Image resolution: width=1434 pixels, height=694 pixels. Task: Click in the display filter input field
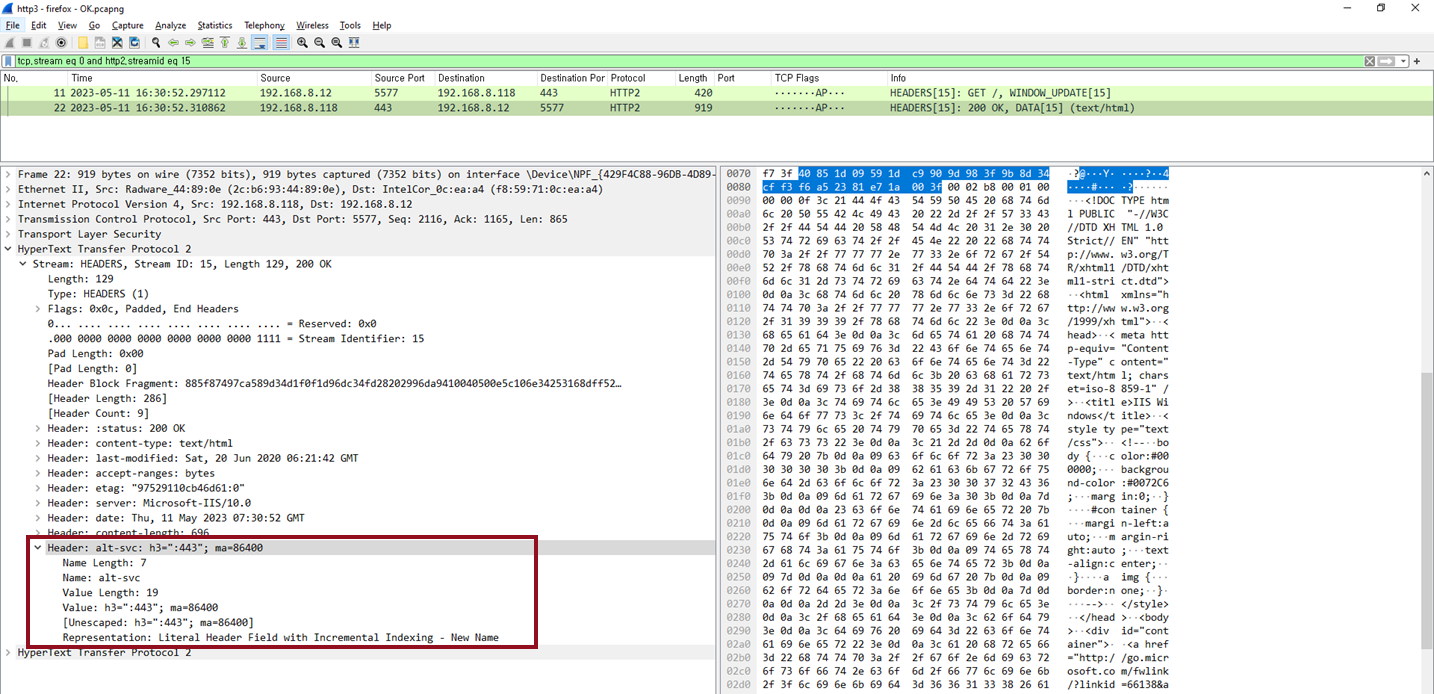(688, 61)
